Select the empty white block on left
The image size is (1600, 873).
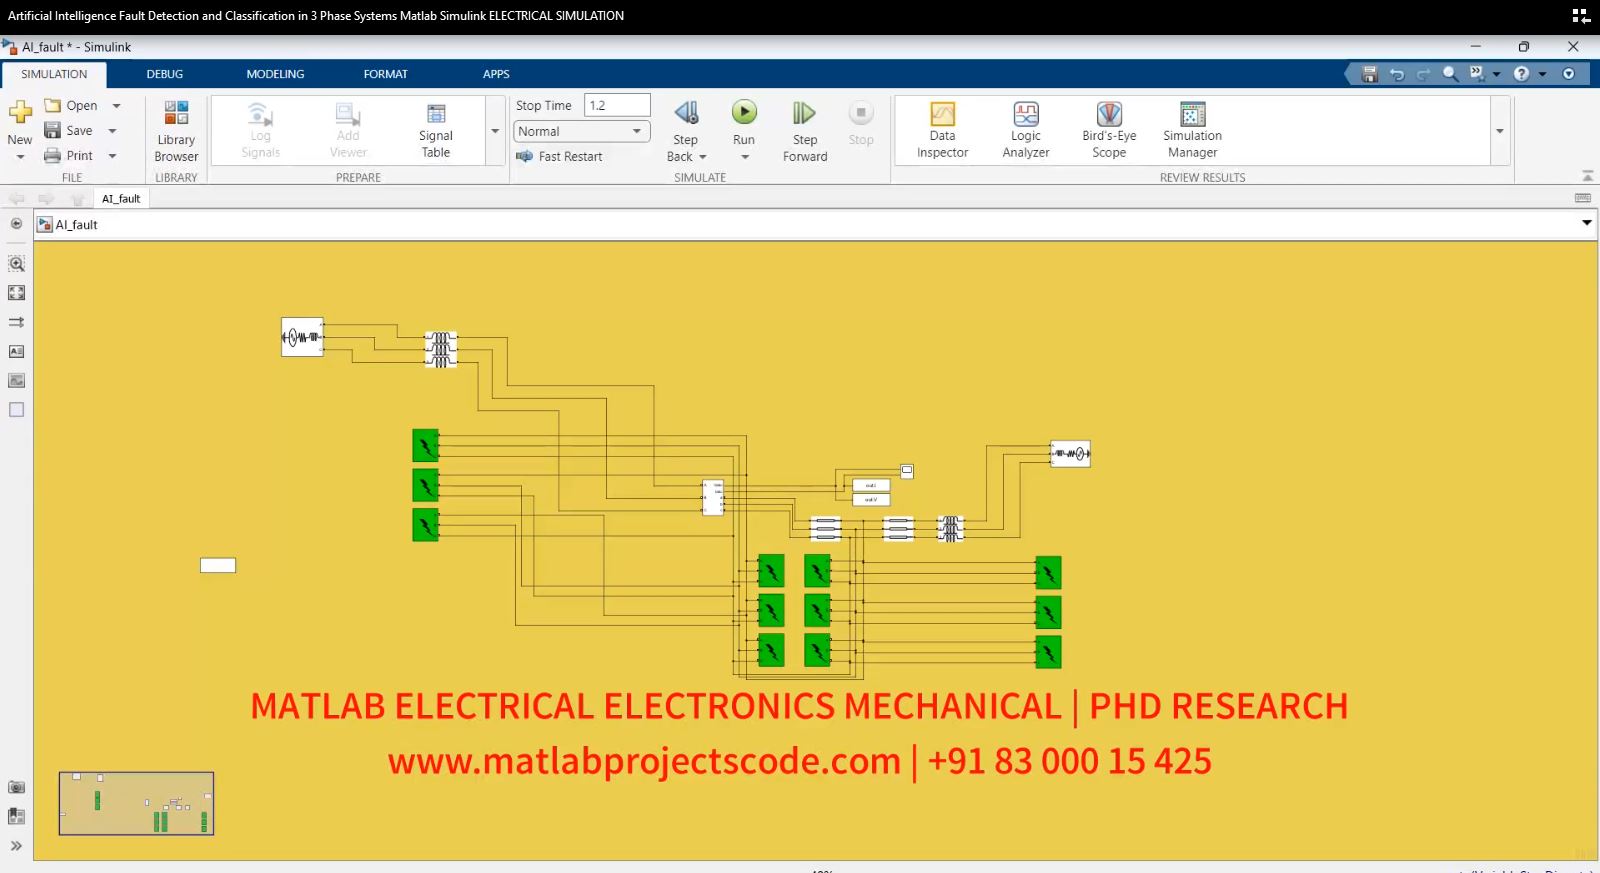click(x=217, y=565)
